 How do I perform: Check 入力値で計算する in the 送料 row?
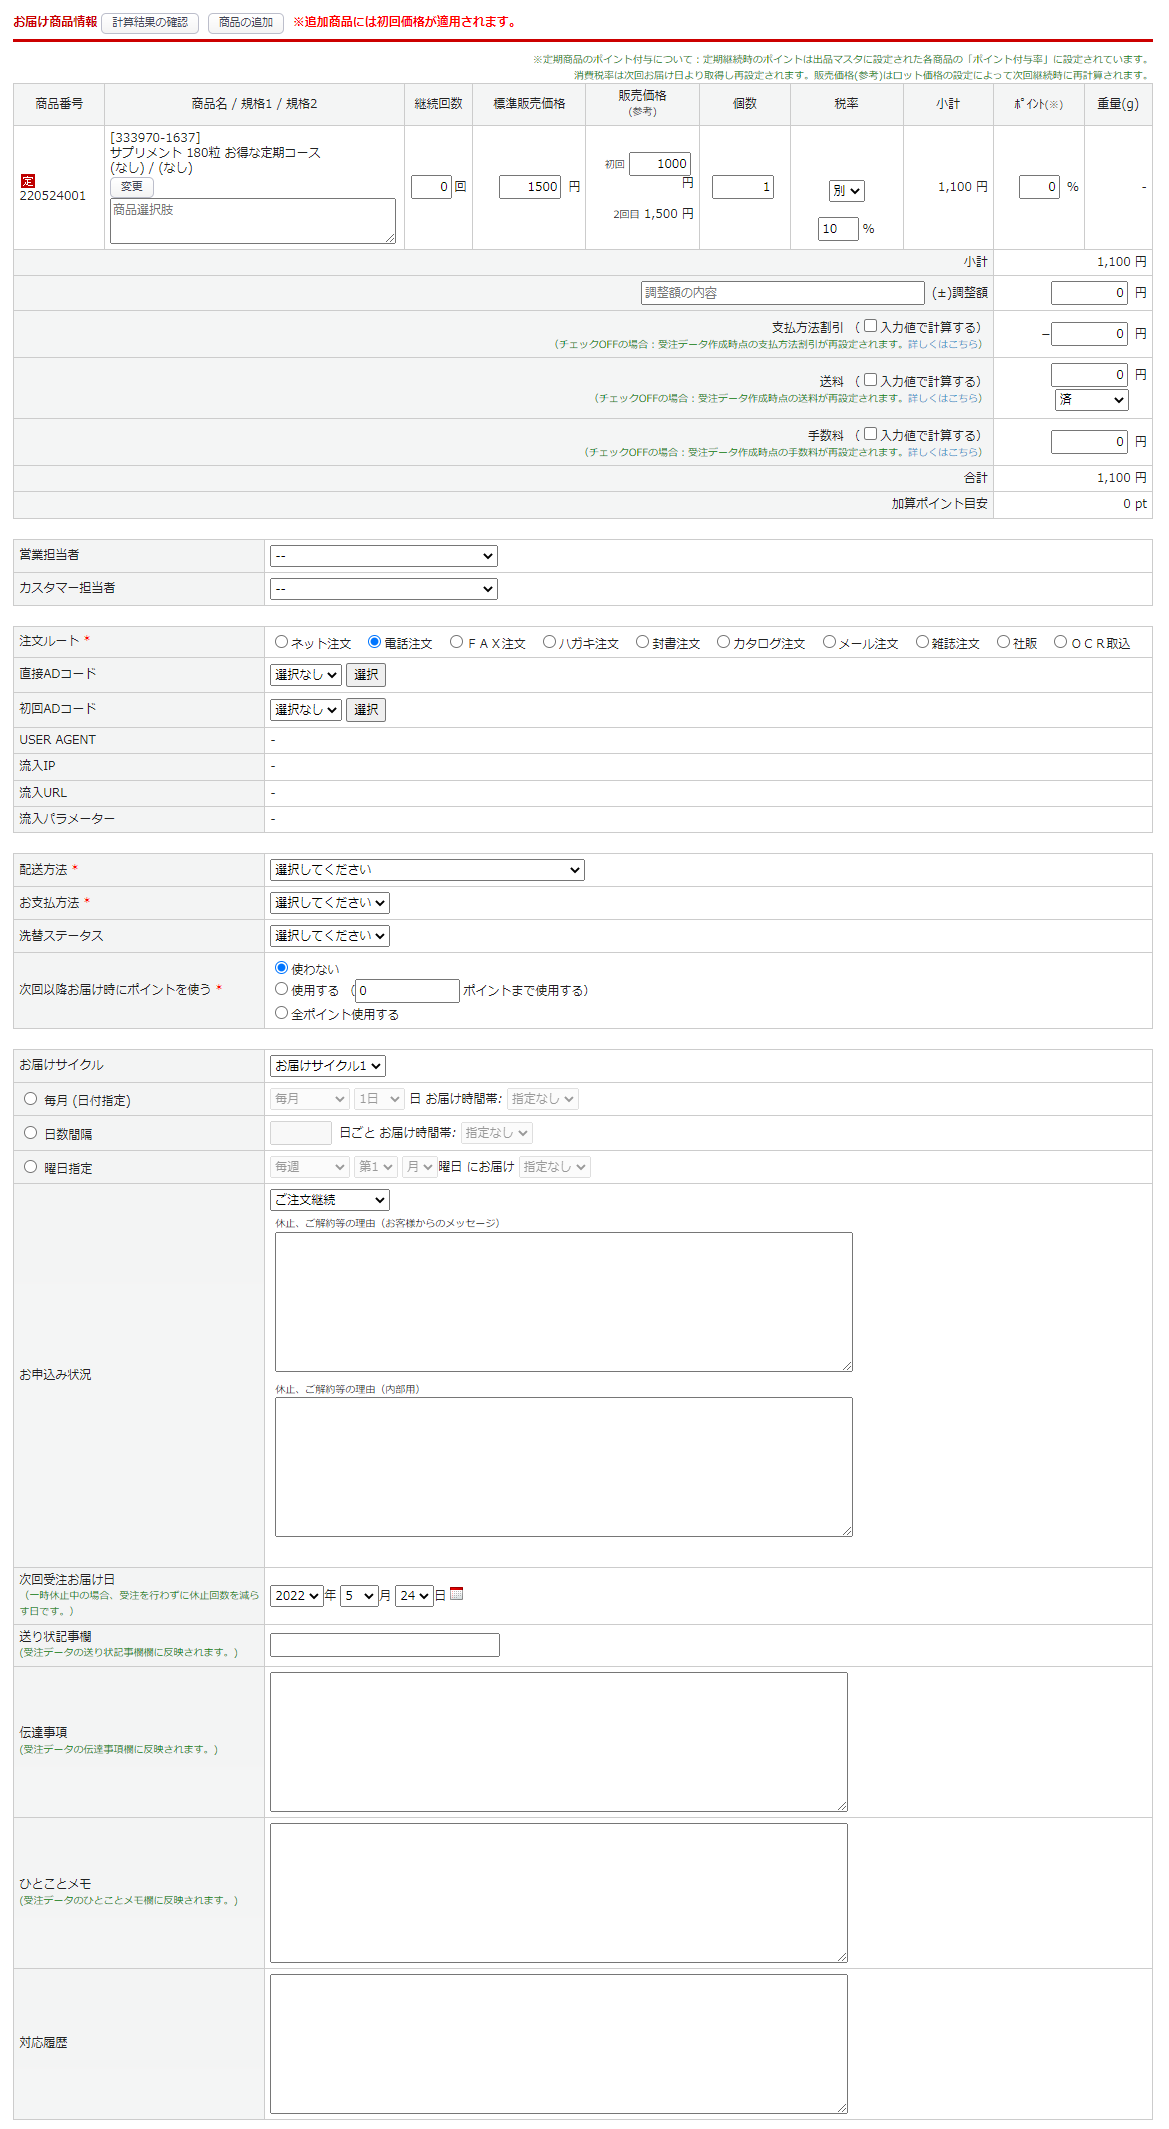870,380
